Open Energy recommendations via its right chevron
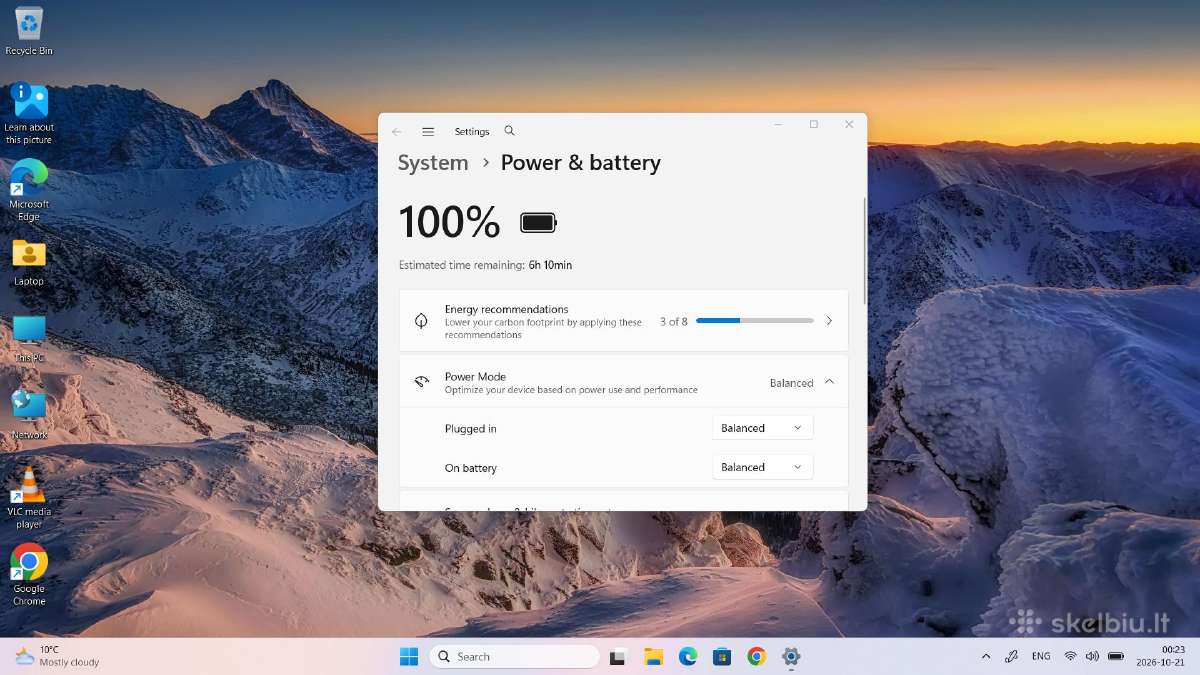This screenshot has height=675, width=1200. coord(829,321)
